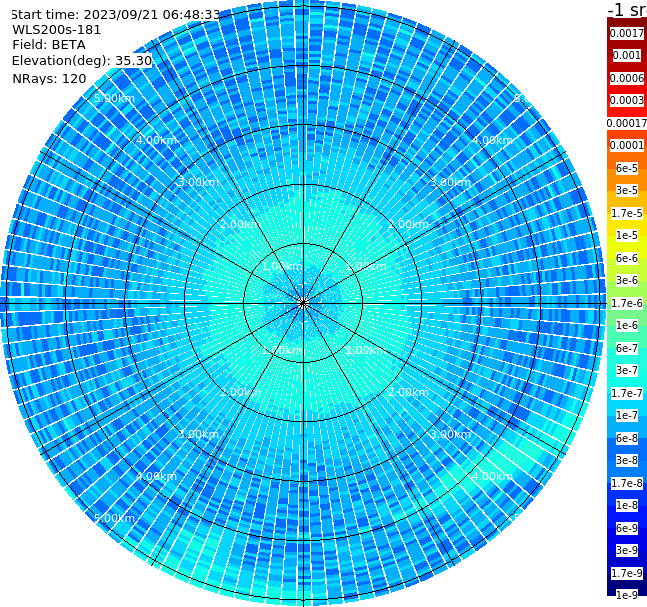Click the 0.0006 colorbar tick label
Screen dimensions: 647x607
pyautogui.click(x=627, y=78)
